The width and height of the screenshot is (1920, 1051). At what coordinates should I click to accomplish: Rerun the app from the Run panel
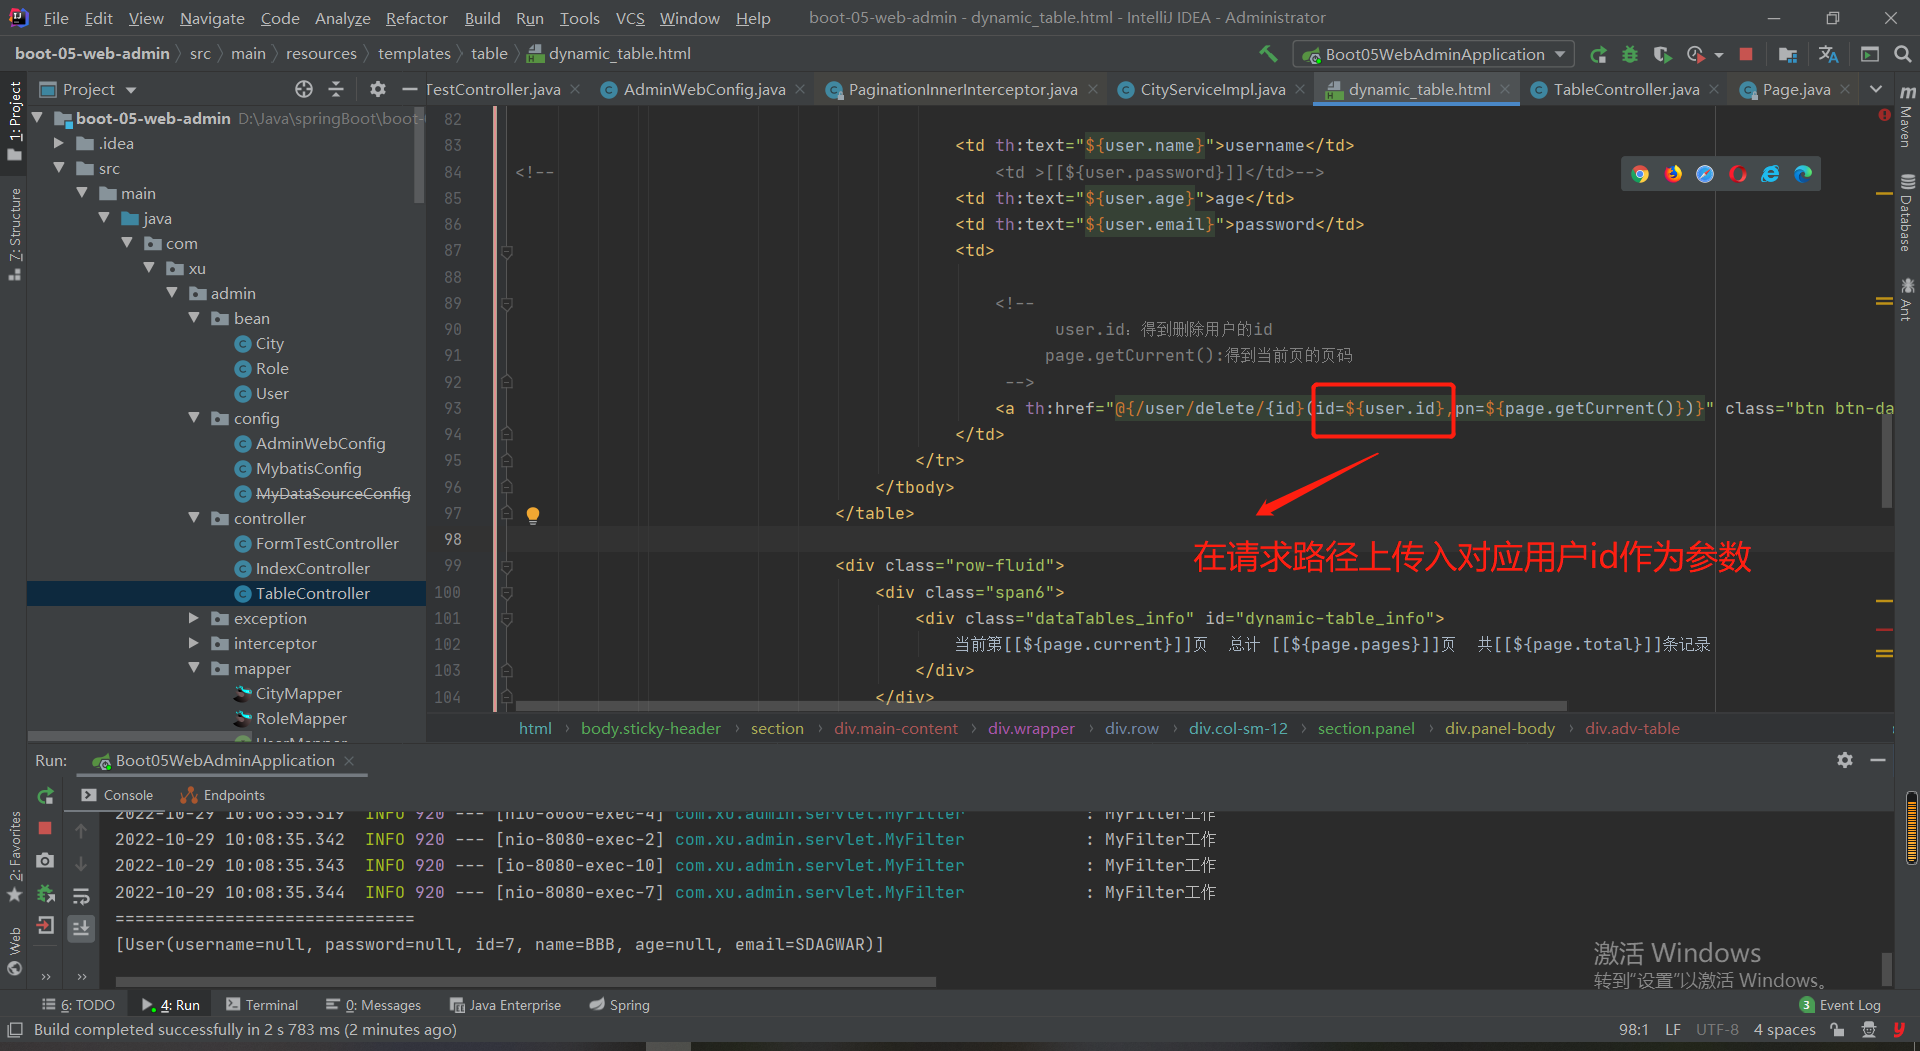(x=45, y=796)
